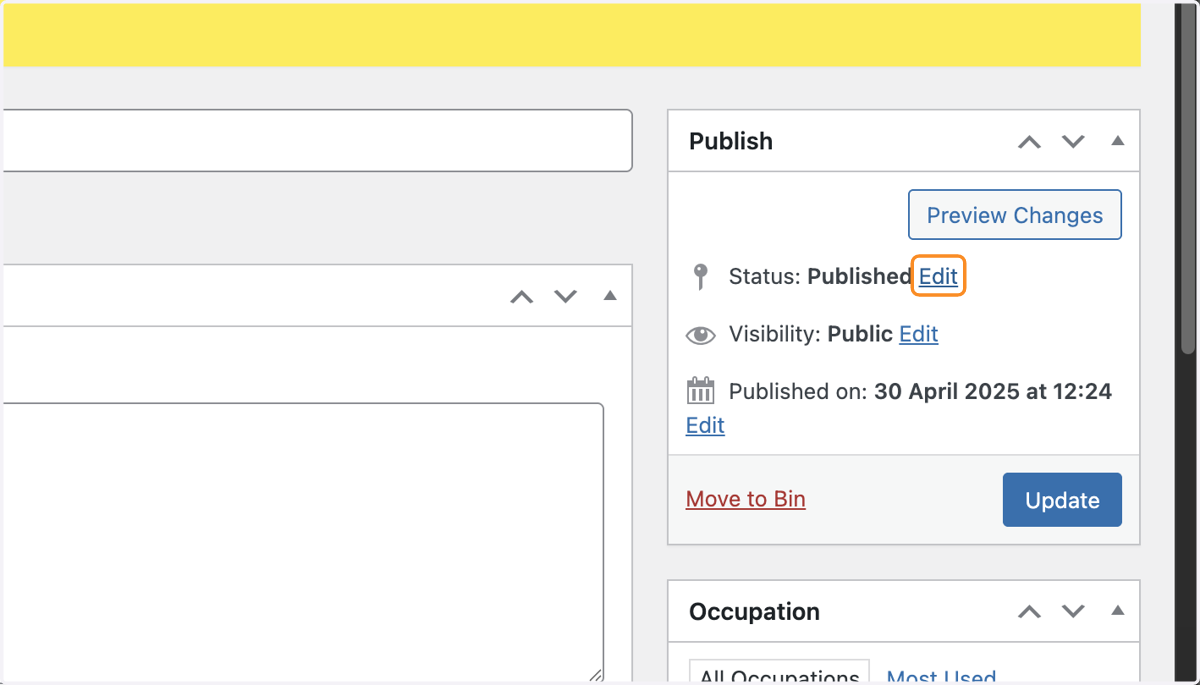The image size is (1200, 685).
Task: Switch to the Most Used tab
Action: [x=941, y=676]
